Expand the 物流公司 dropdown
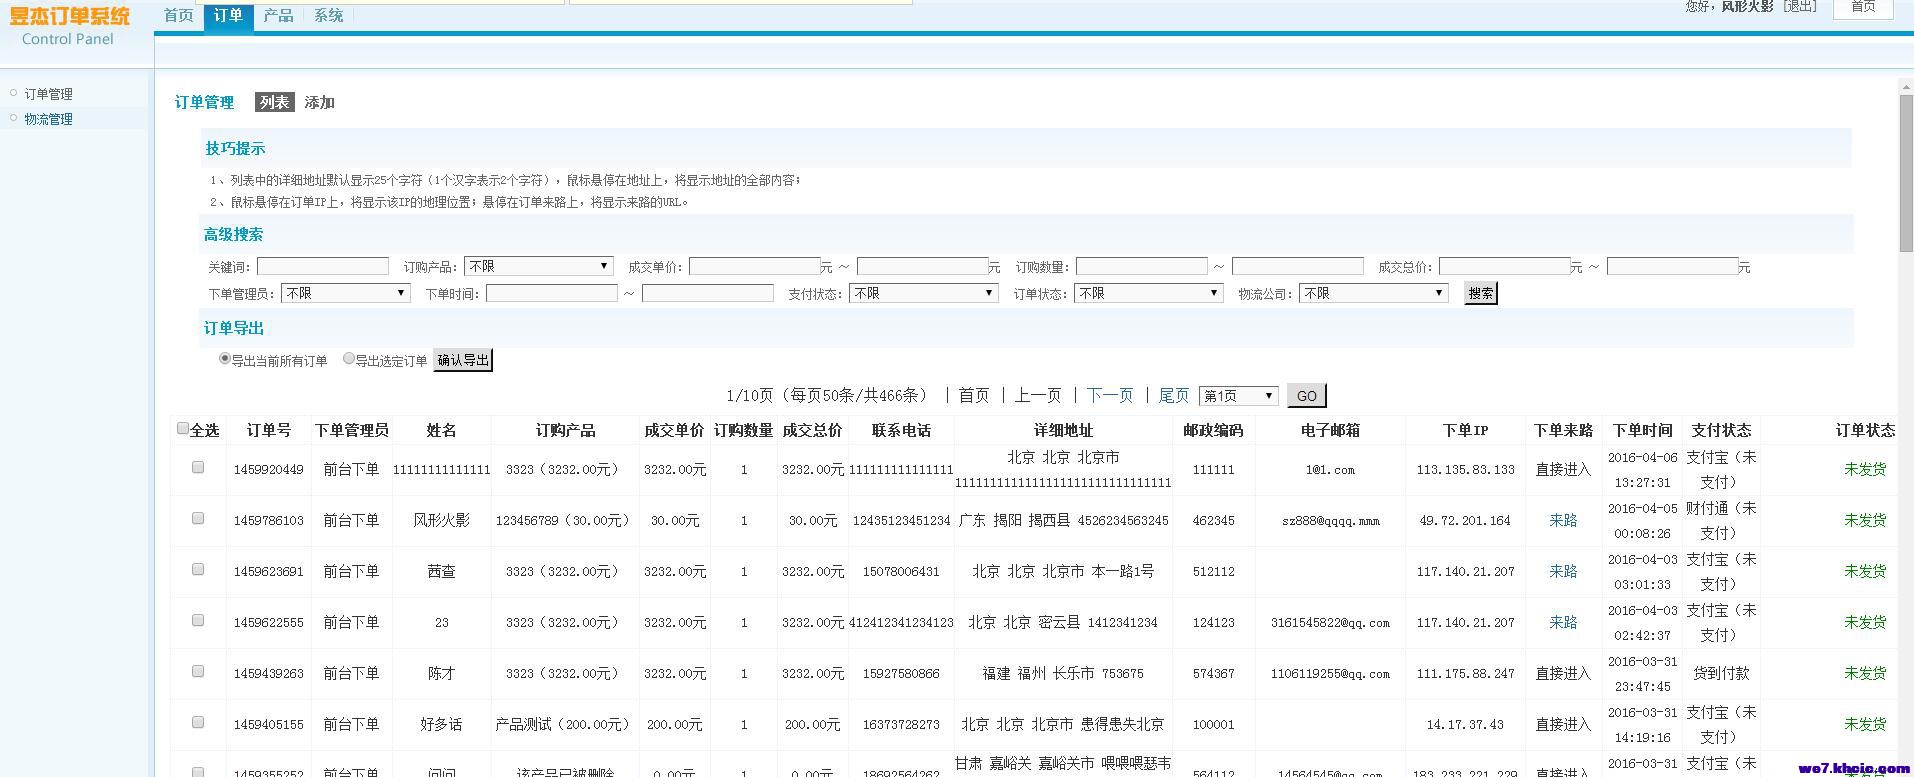The image size is (1914, 777). pos(1374,293)
